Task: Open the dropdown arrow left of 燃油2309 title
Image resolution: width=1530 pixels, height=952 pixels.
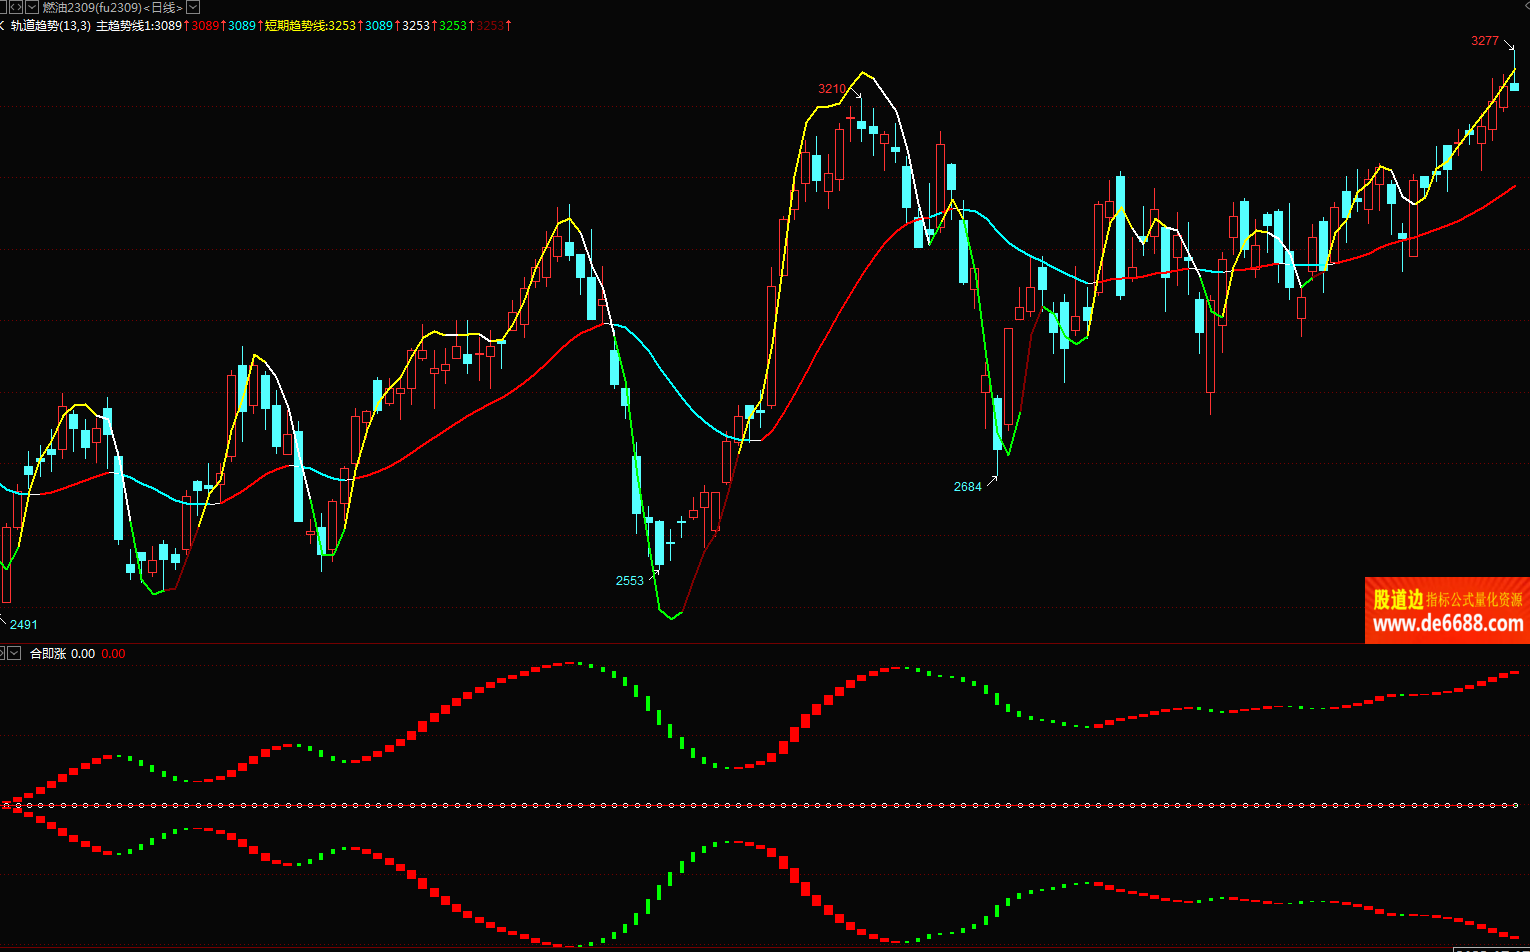Action: (x=31, y=7)
